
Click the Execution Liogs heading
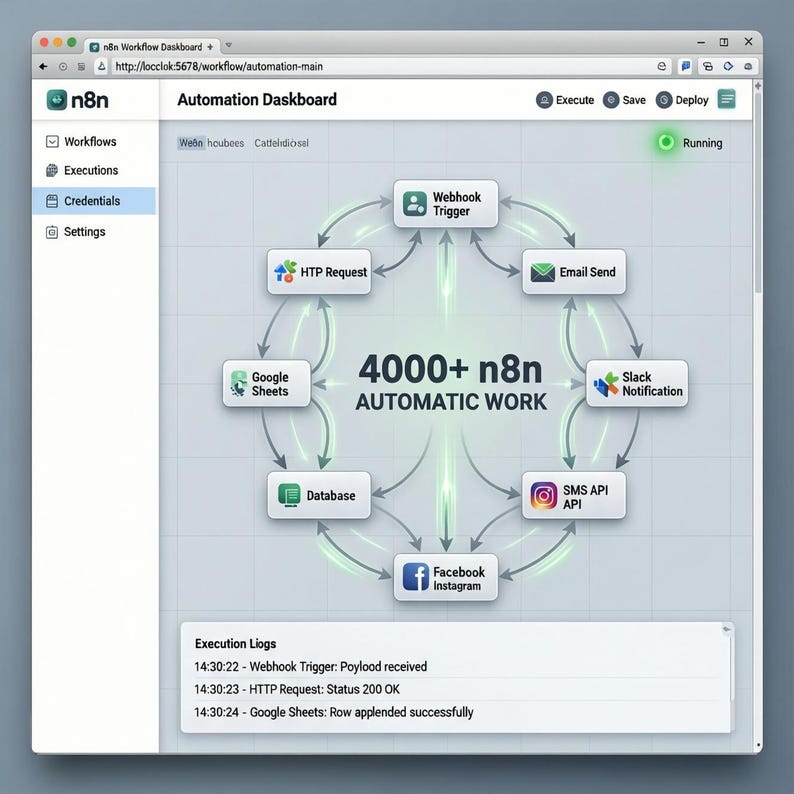(235, 644)
